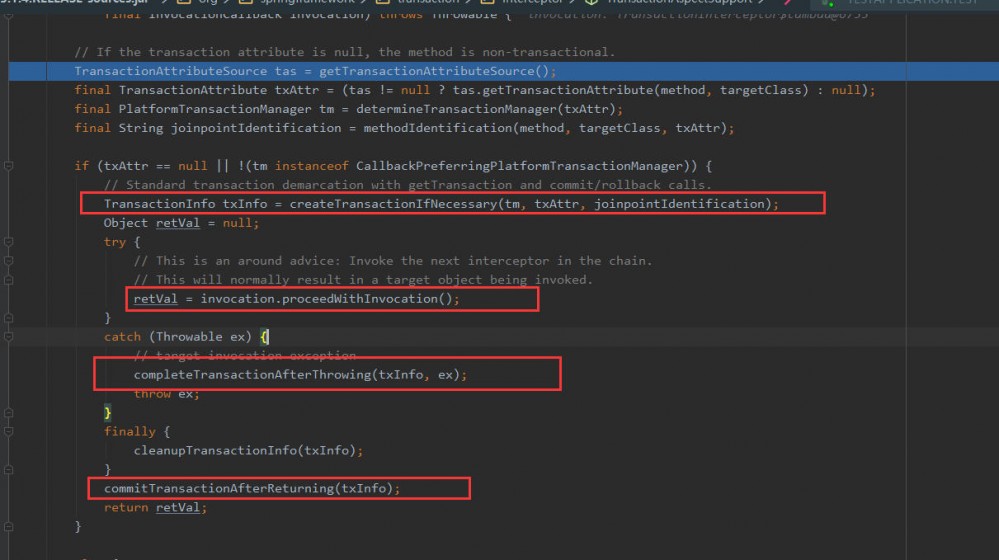Click gutter beside the highlighted getTransactionAttributeSource line
The width and height of the screenshot is (999, 560).
pos(27,71)
